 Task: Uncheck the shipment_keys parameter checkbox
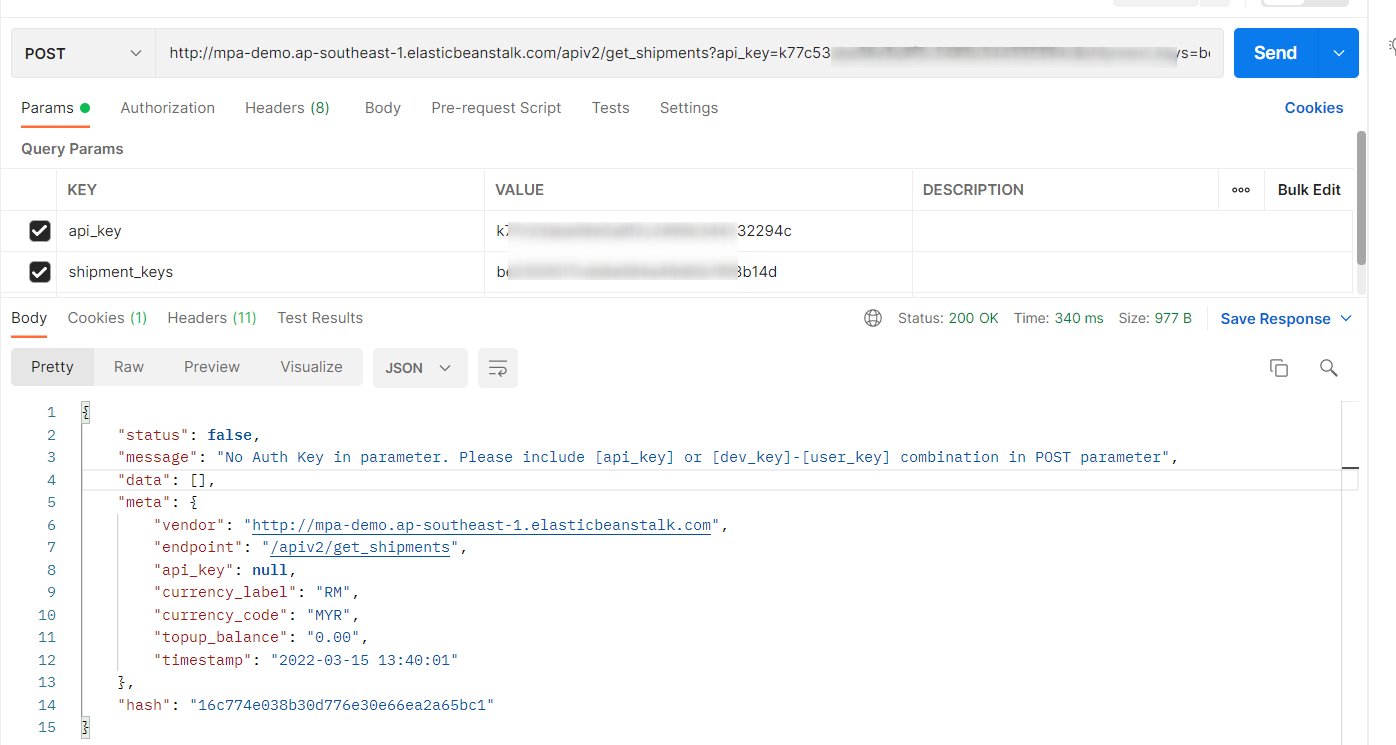point(39,271)
